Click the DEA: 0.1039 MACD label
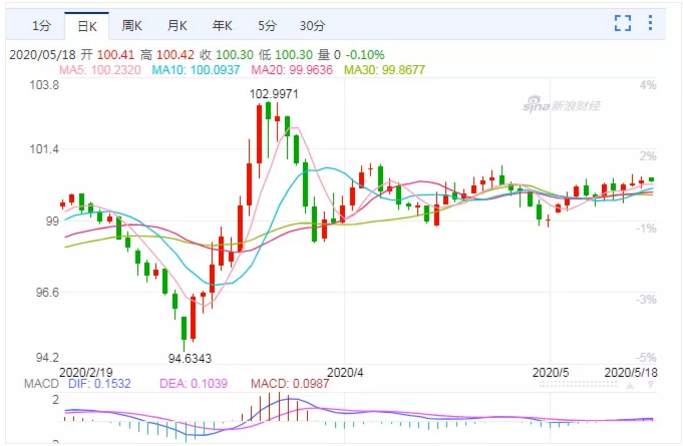683x446 pixels. pos(193,384)
